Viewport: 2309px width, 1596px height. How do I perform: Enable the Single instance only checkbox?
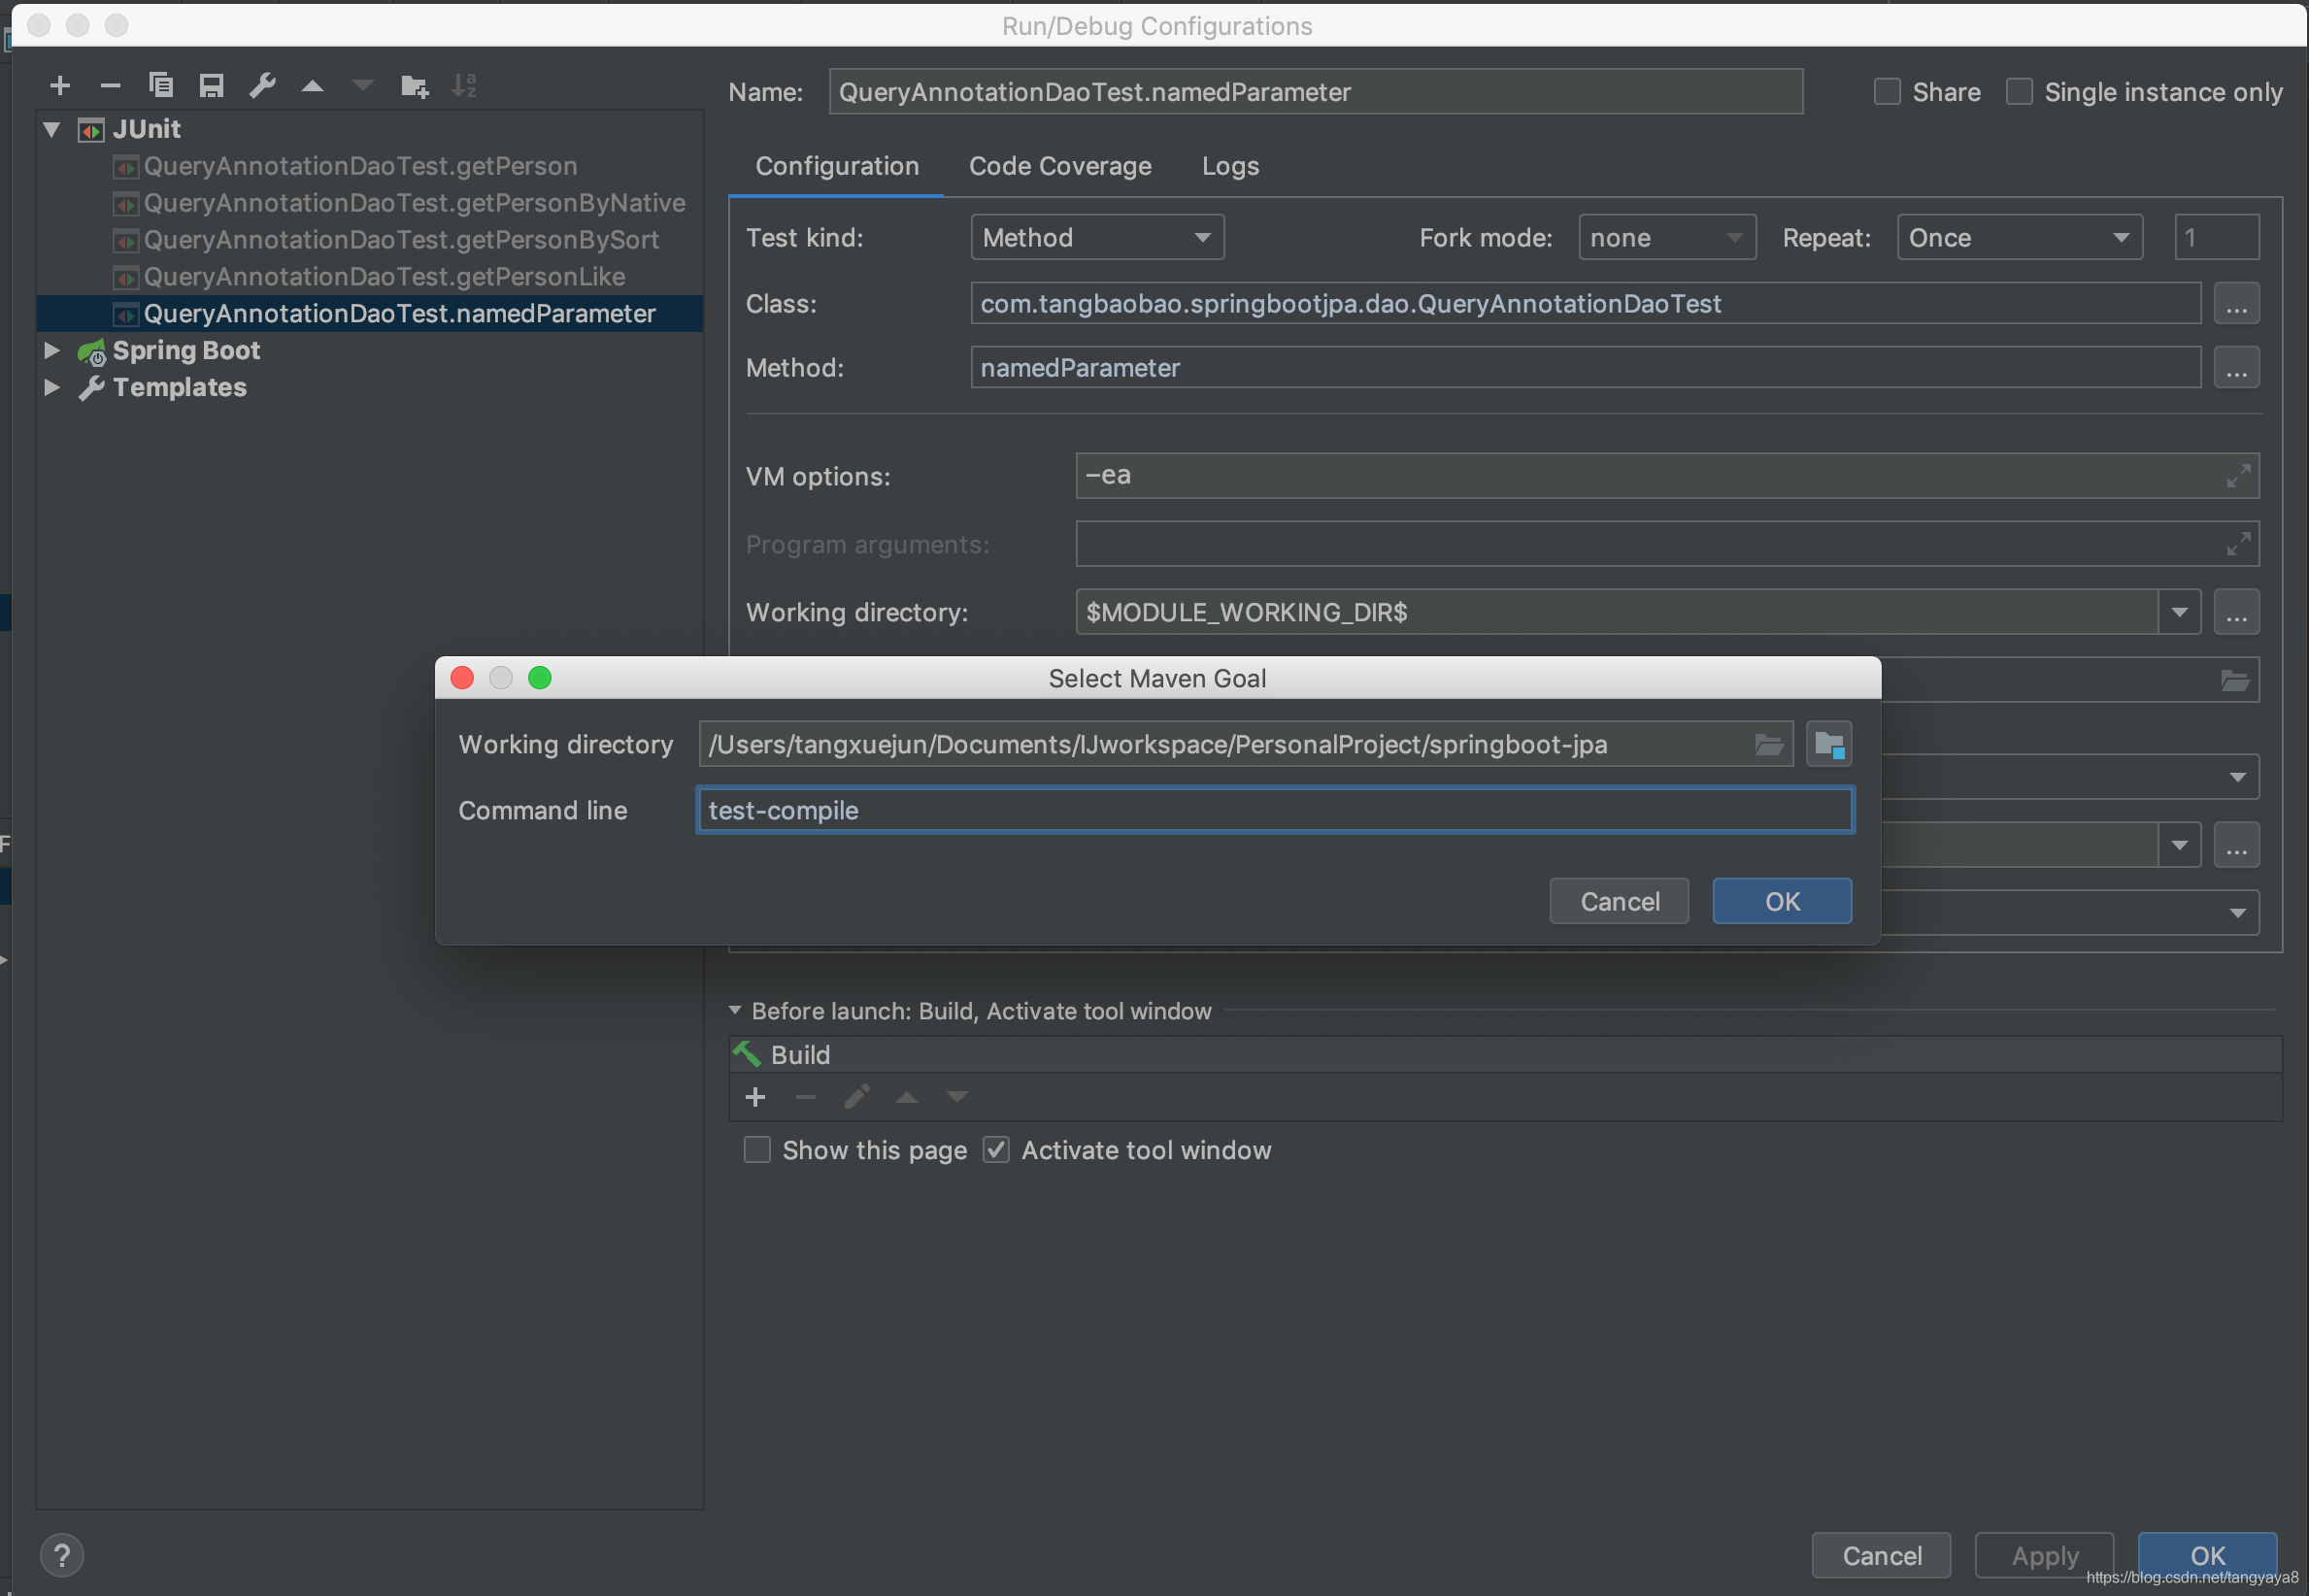point(2023,89)
